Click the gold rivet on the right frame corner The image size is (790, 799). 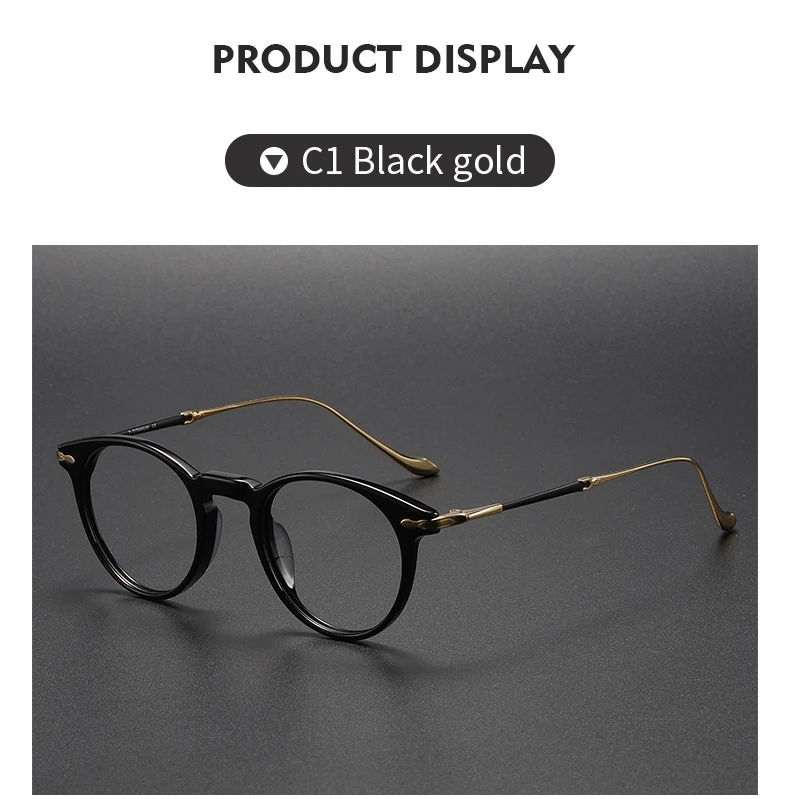(416, 524)
